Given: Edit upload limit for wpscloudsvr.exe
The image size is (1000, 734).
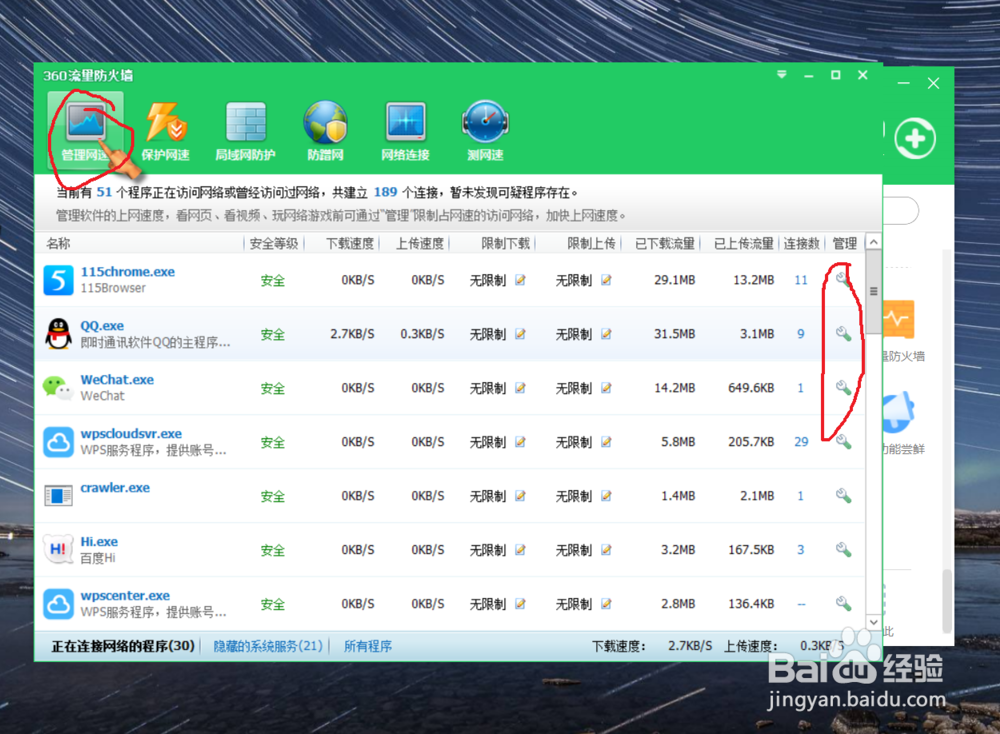Looking at the screenshot, I should [x=607, y=442].
